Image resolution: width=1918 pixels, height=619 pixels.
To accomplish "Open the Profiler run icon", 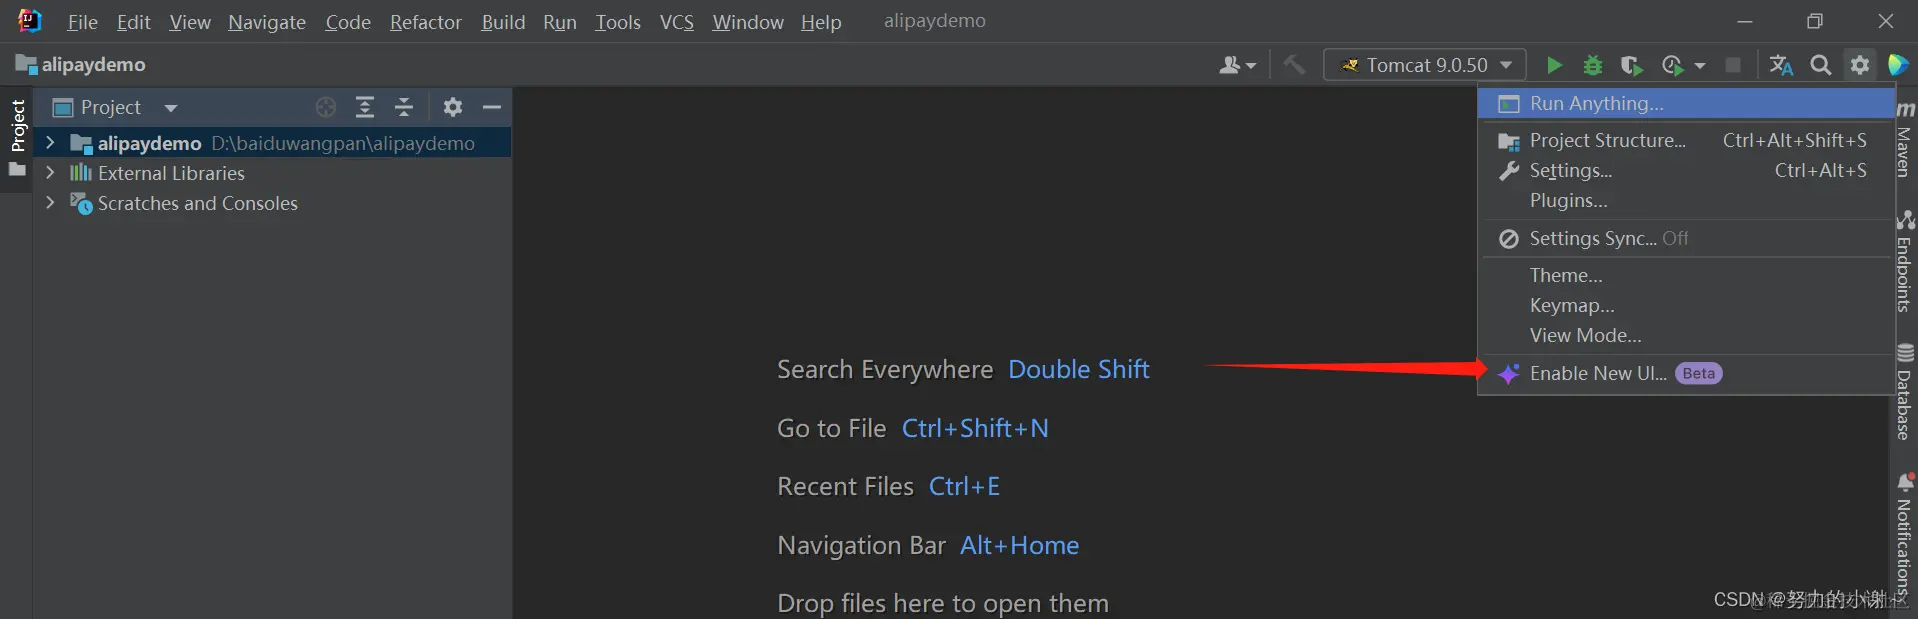I will 1673,65.
